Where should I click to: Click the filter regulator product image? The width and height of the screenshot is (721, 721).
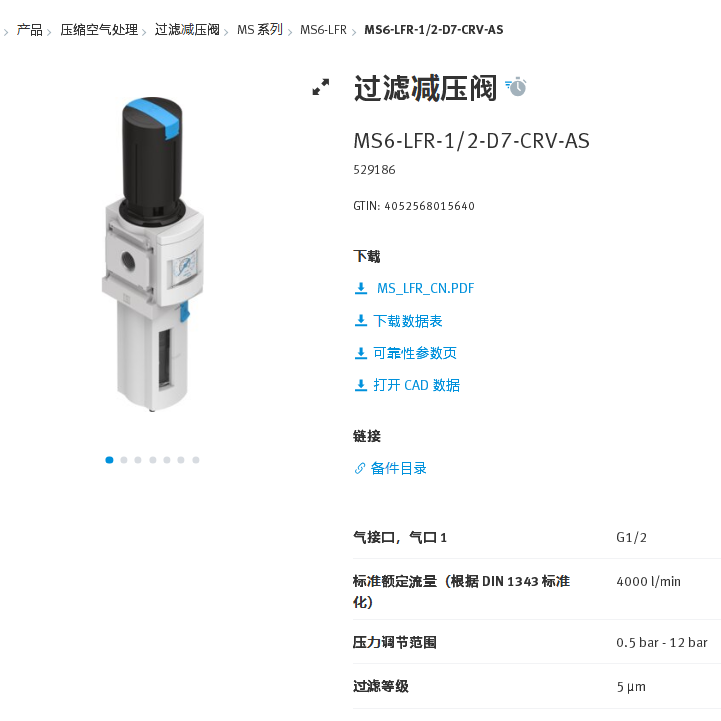click(x=153, y=254)
